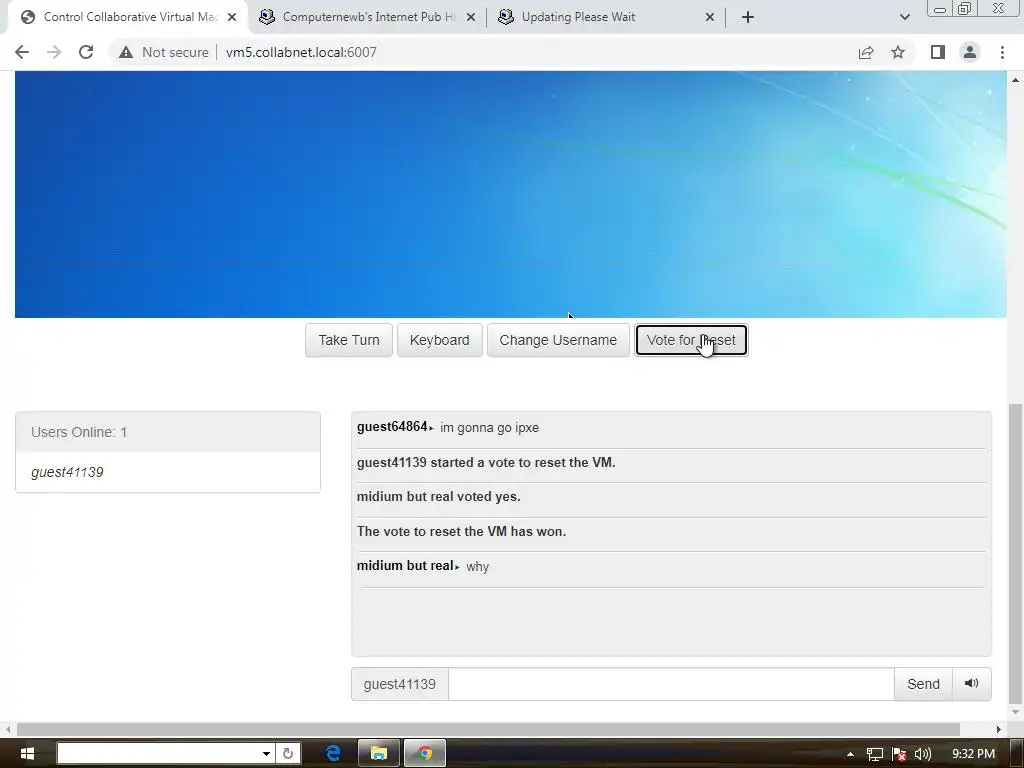
Task: Click the Action Center flag icon
Action: tap(899, 754)
